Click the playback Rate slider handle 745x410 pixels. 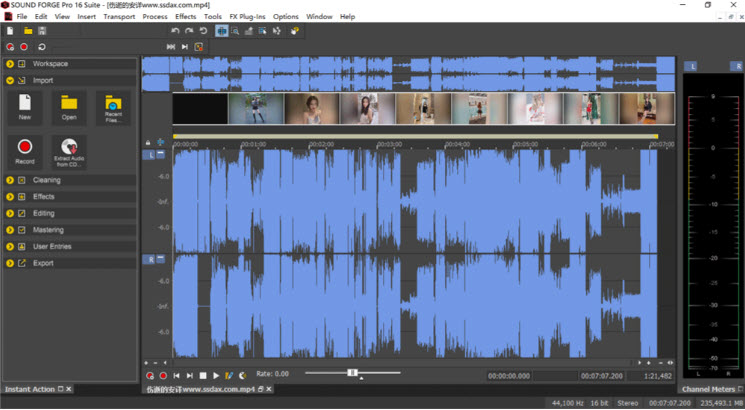[352, 373]
